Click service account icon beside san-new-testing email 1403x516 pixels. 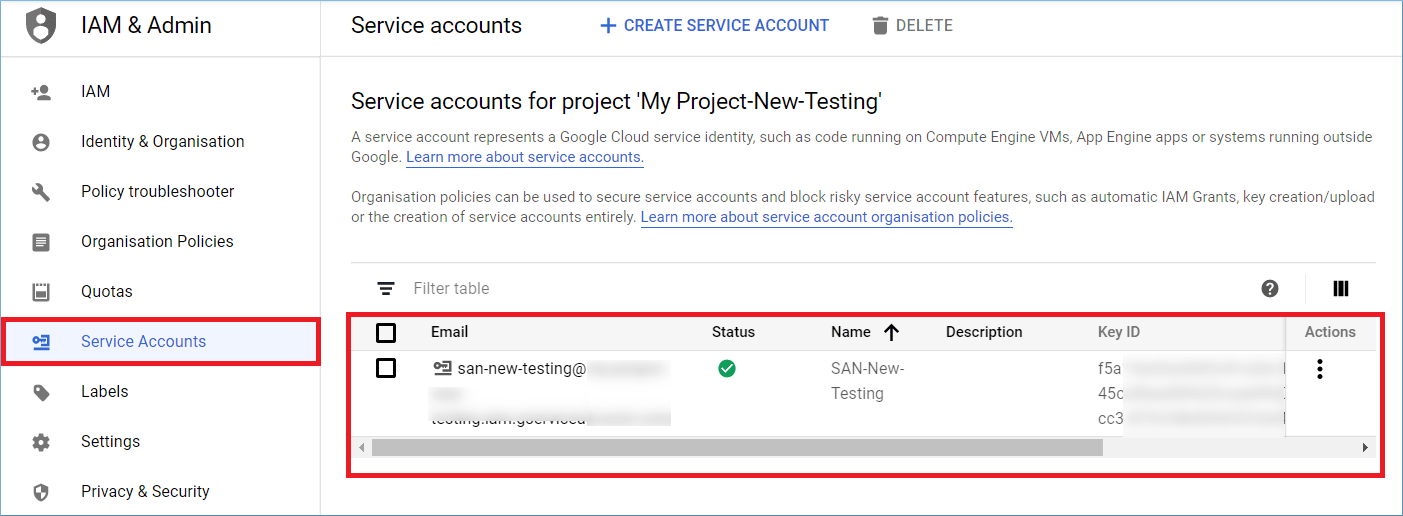pyautogui.click(x=442, y=369)
